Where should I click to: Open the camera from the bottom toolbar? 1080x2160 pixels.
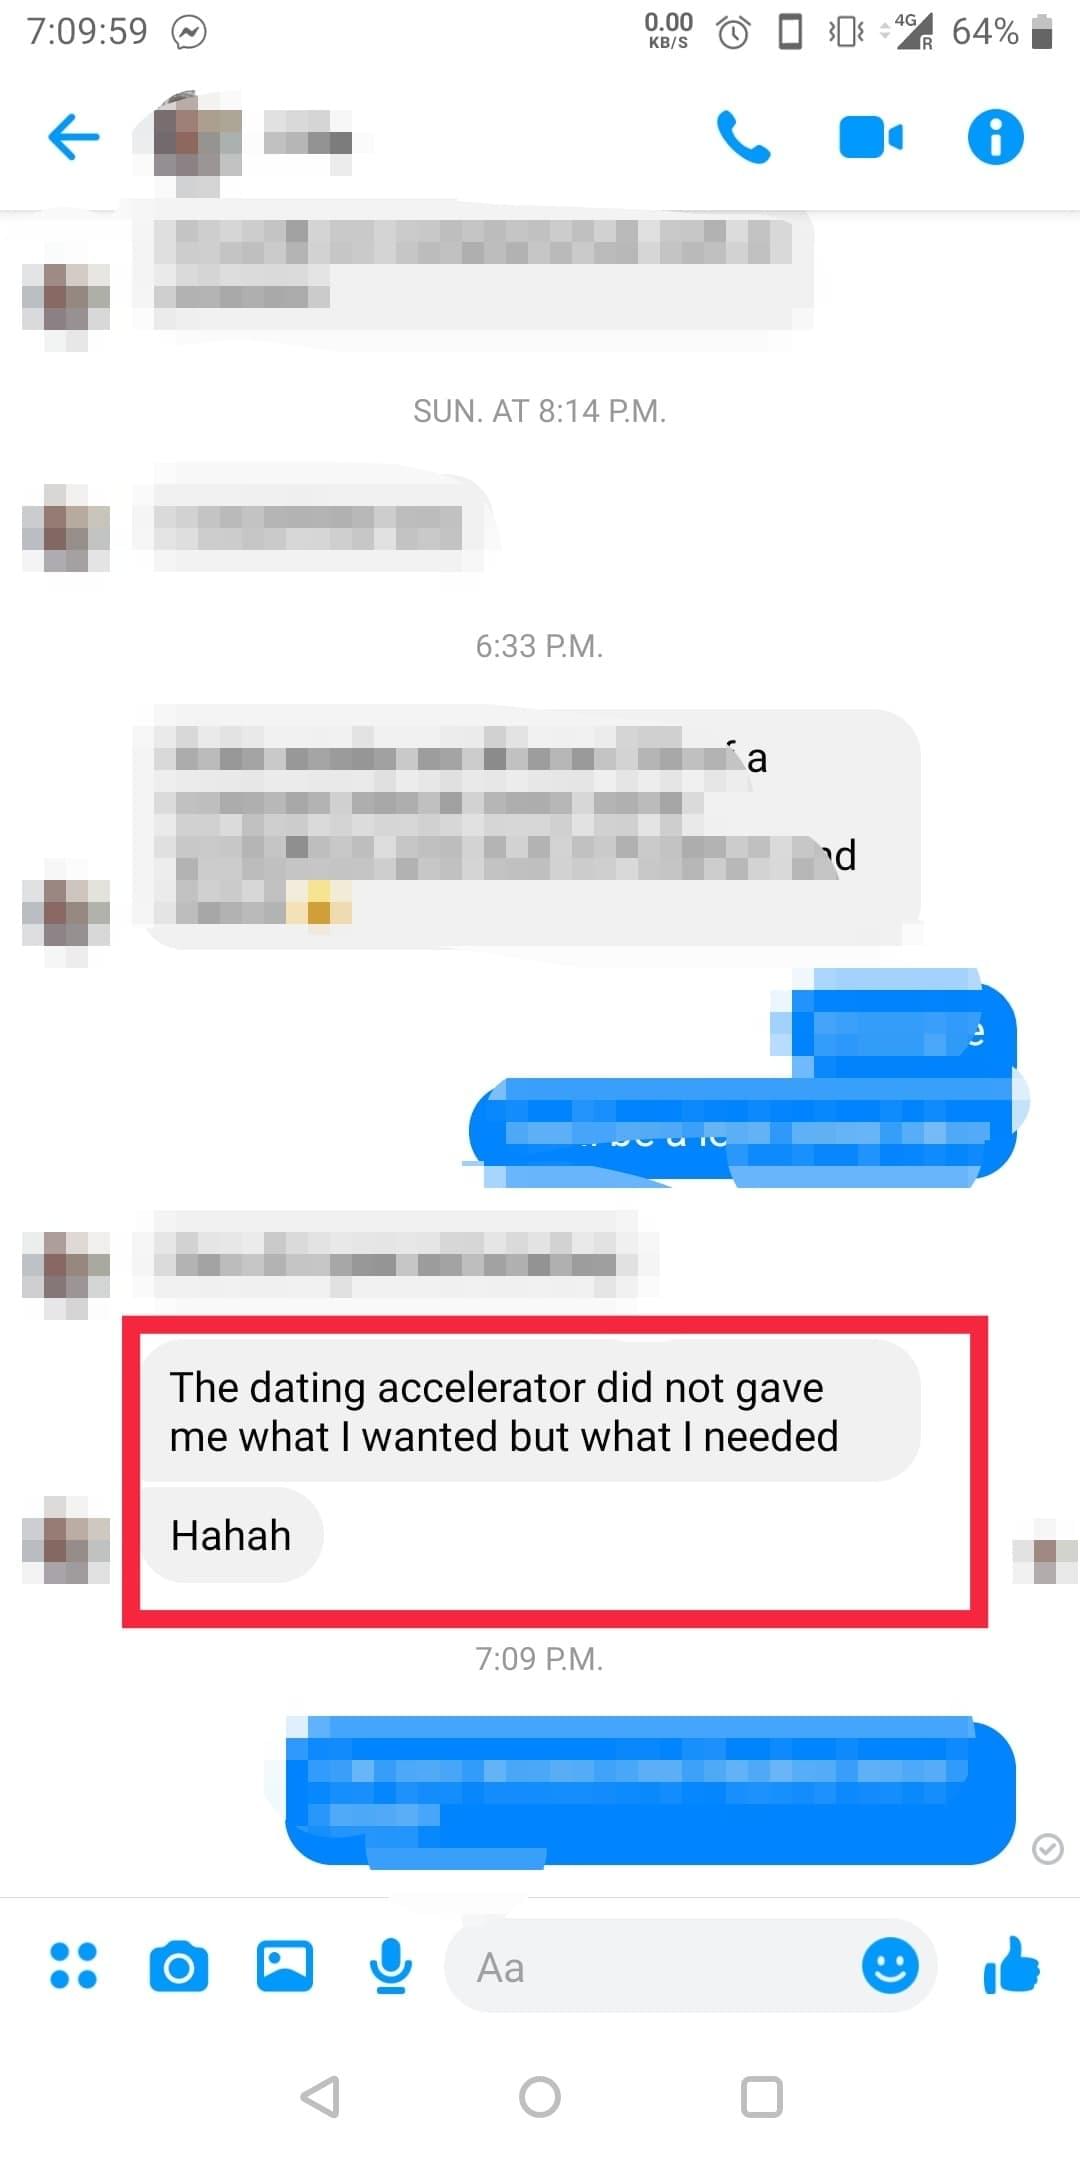[x=179, y=1966]
